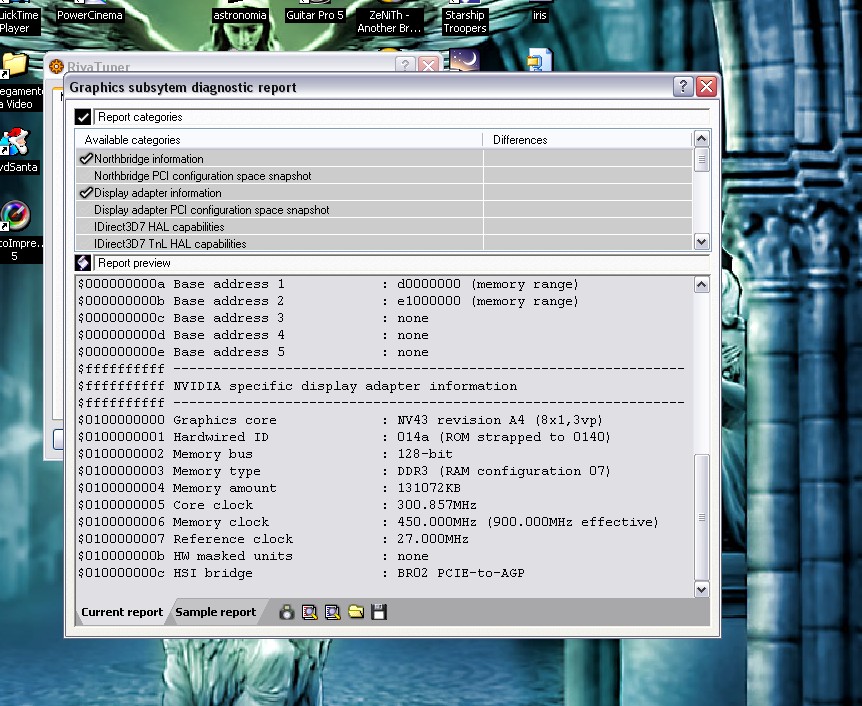Image resolution: width=862 pixels, height=706 pixels.
Task: Click the Memory type DDR3 line
Action: point(344,471)
